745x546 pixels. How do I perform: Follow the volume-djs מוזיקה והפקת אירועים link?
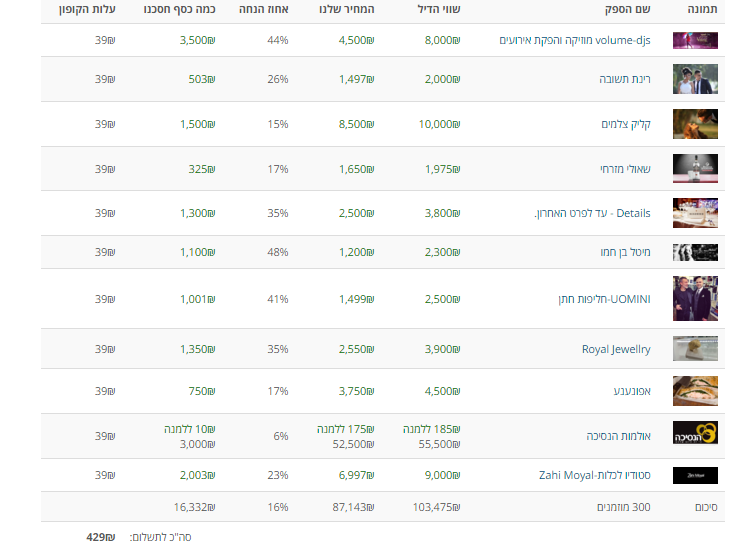click(x=574, y=40)
